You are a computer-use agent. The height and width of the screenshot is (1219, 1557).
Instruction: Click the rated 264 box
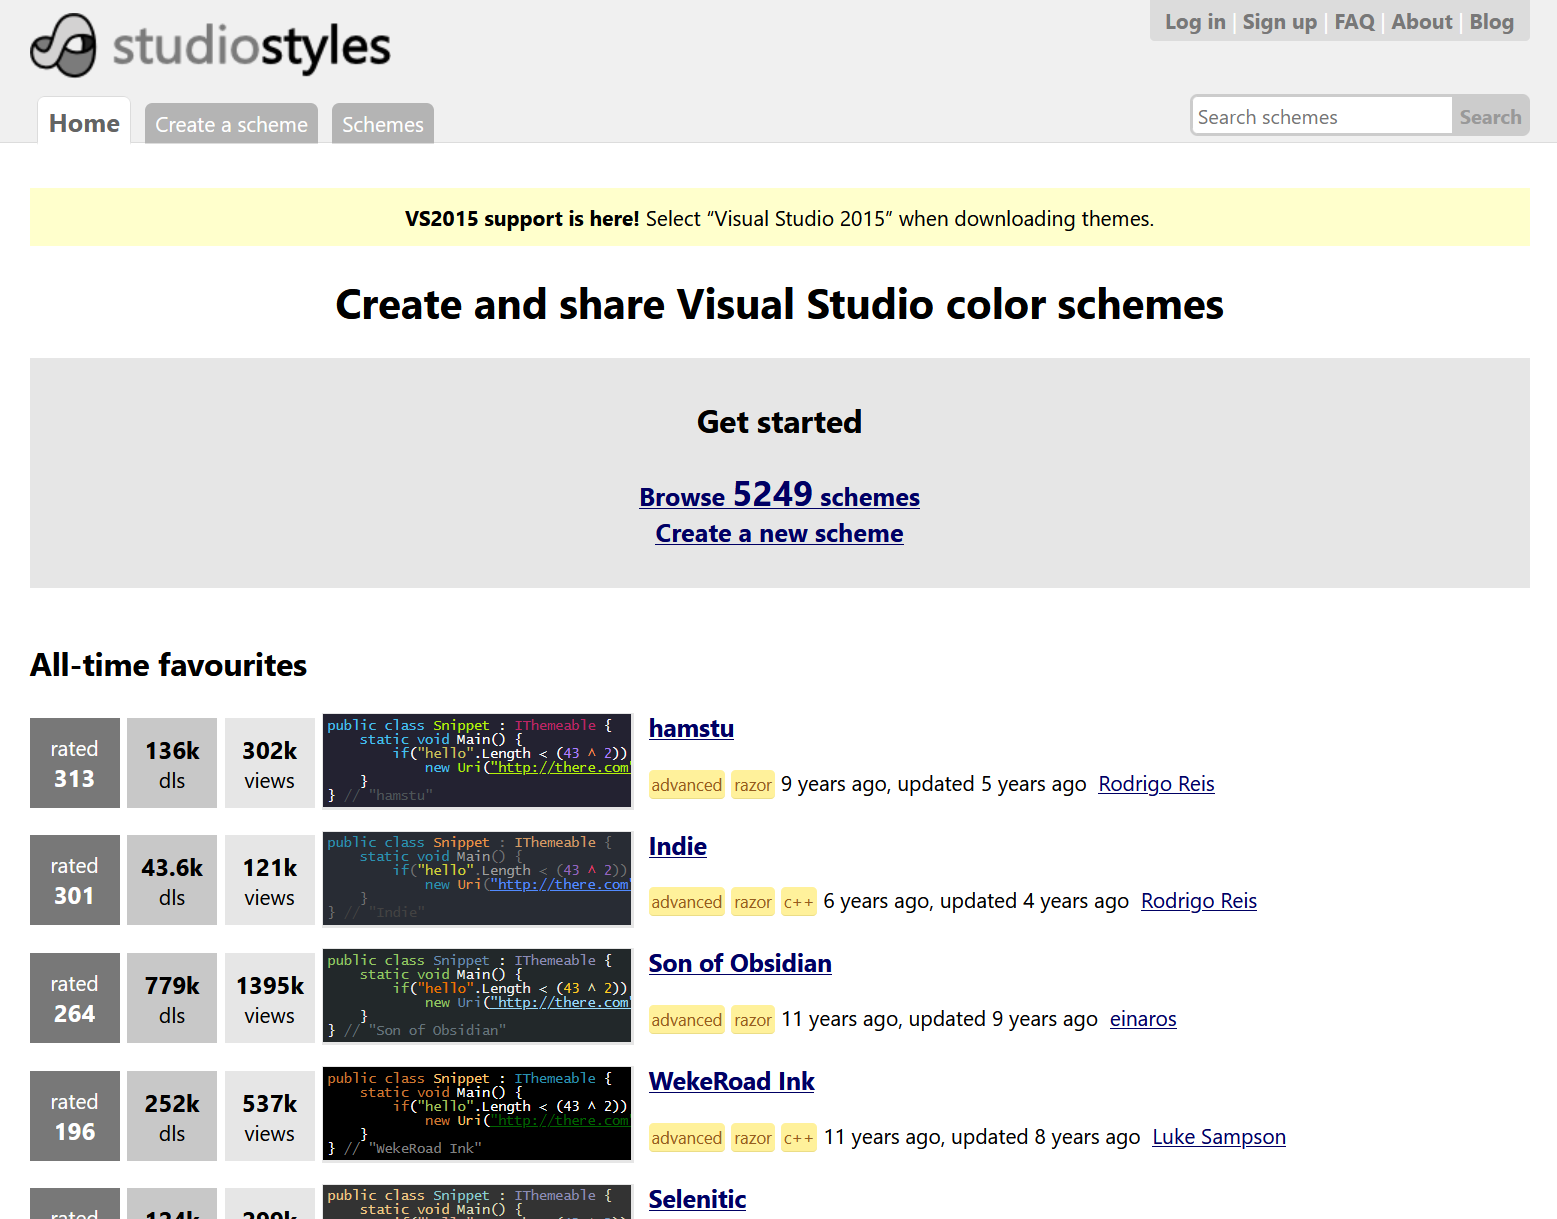(75, 998)
